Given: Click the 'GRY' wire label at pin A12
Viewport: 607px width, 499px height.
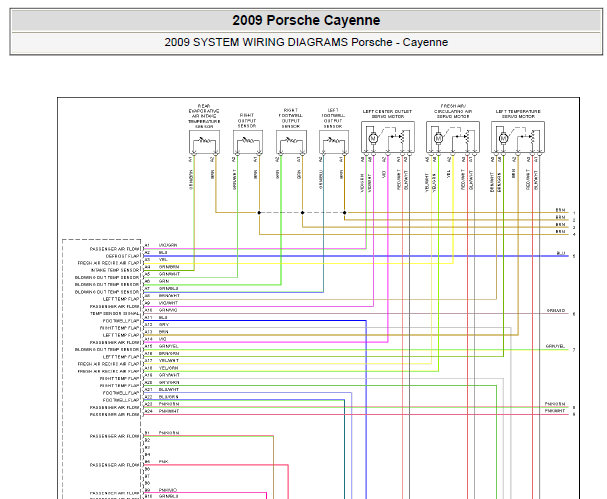Looking at the screenshot, I should coord(164,325).
